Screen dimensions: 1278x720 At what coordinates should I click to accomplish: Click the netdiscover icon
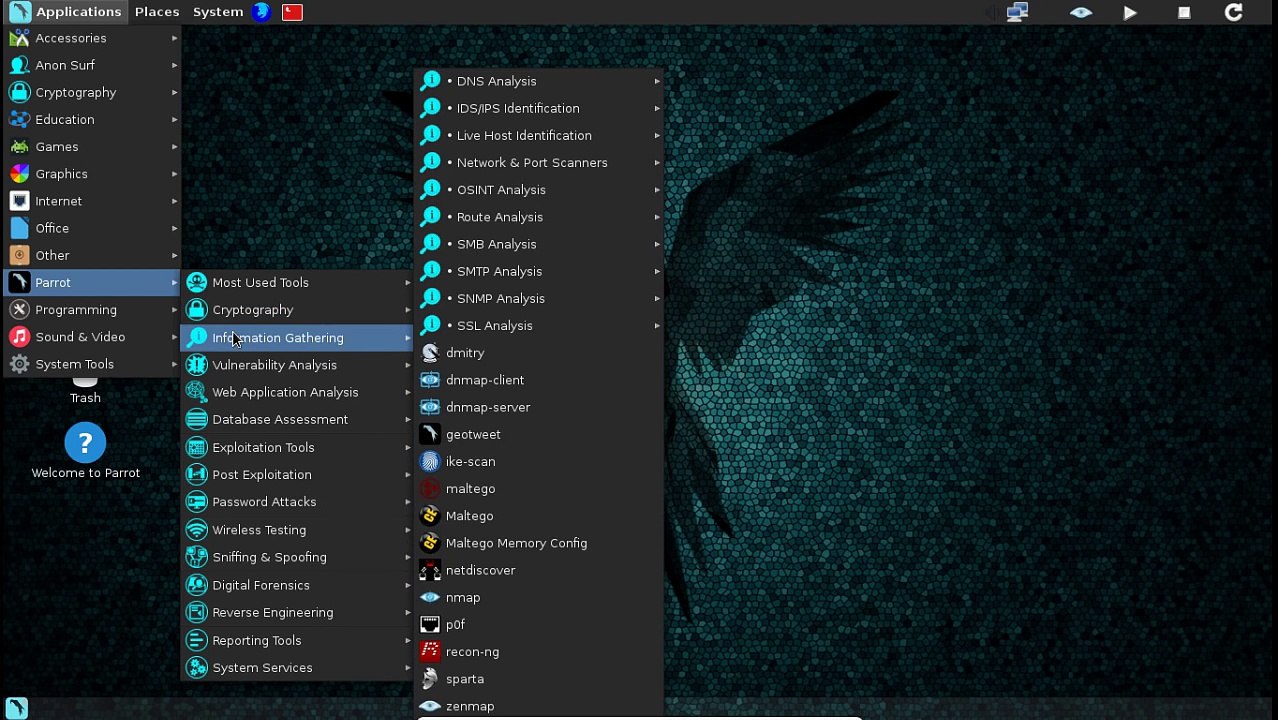pos(430,570)
